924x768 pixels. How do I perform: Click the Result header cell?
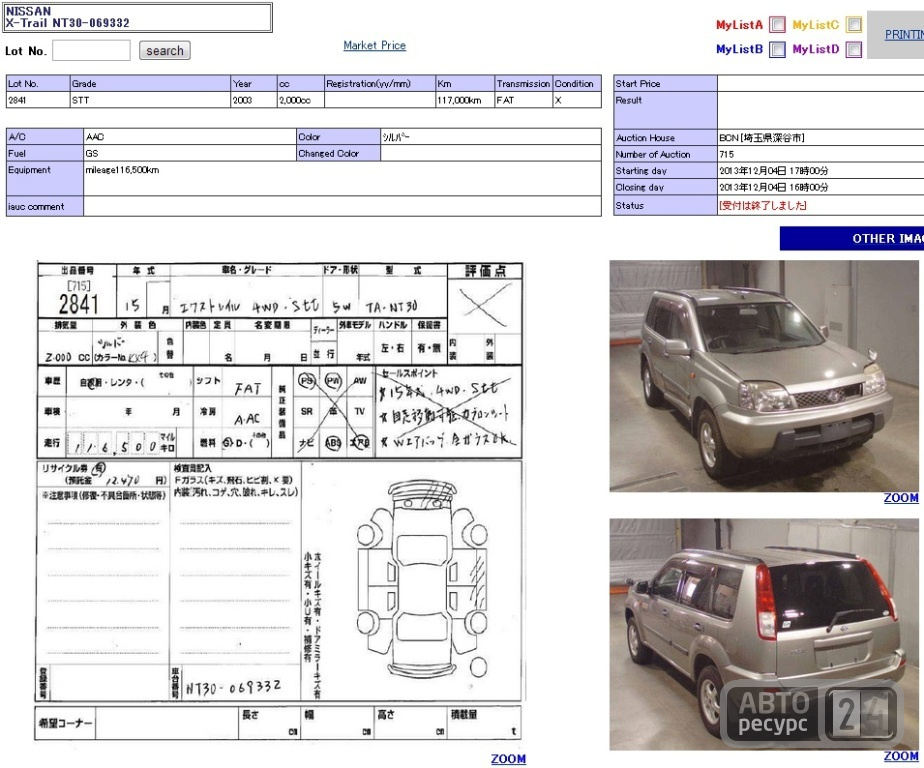pyautogui.click(x=665, y=111)
